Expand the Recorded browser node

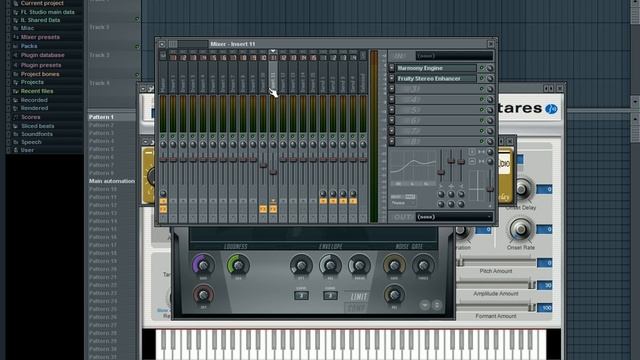click(x=9, y=100)
